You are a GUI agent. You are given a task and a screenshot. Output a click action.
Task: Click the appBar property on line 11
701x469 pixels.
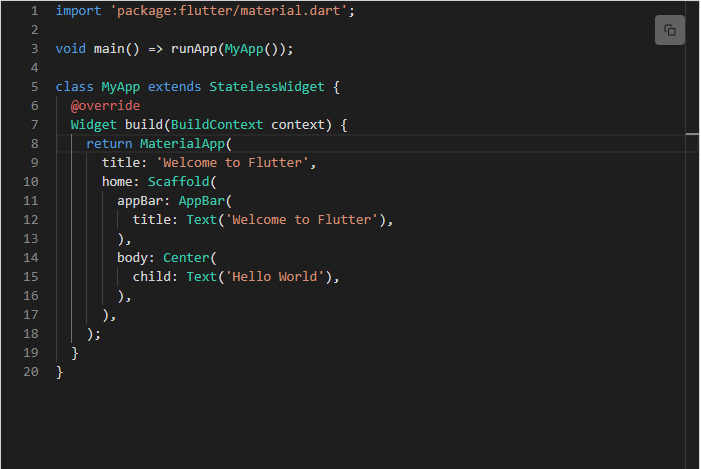140,201
